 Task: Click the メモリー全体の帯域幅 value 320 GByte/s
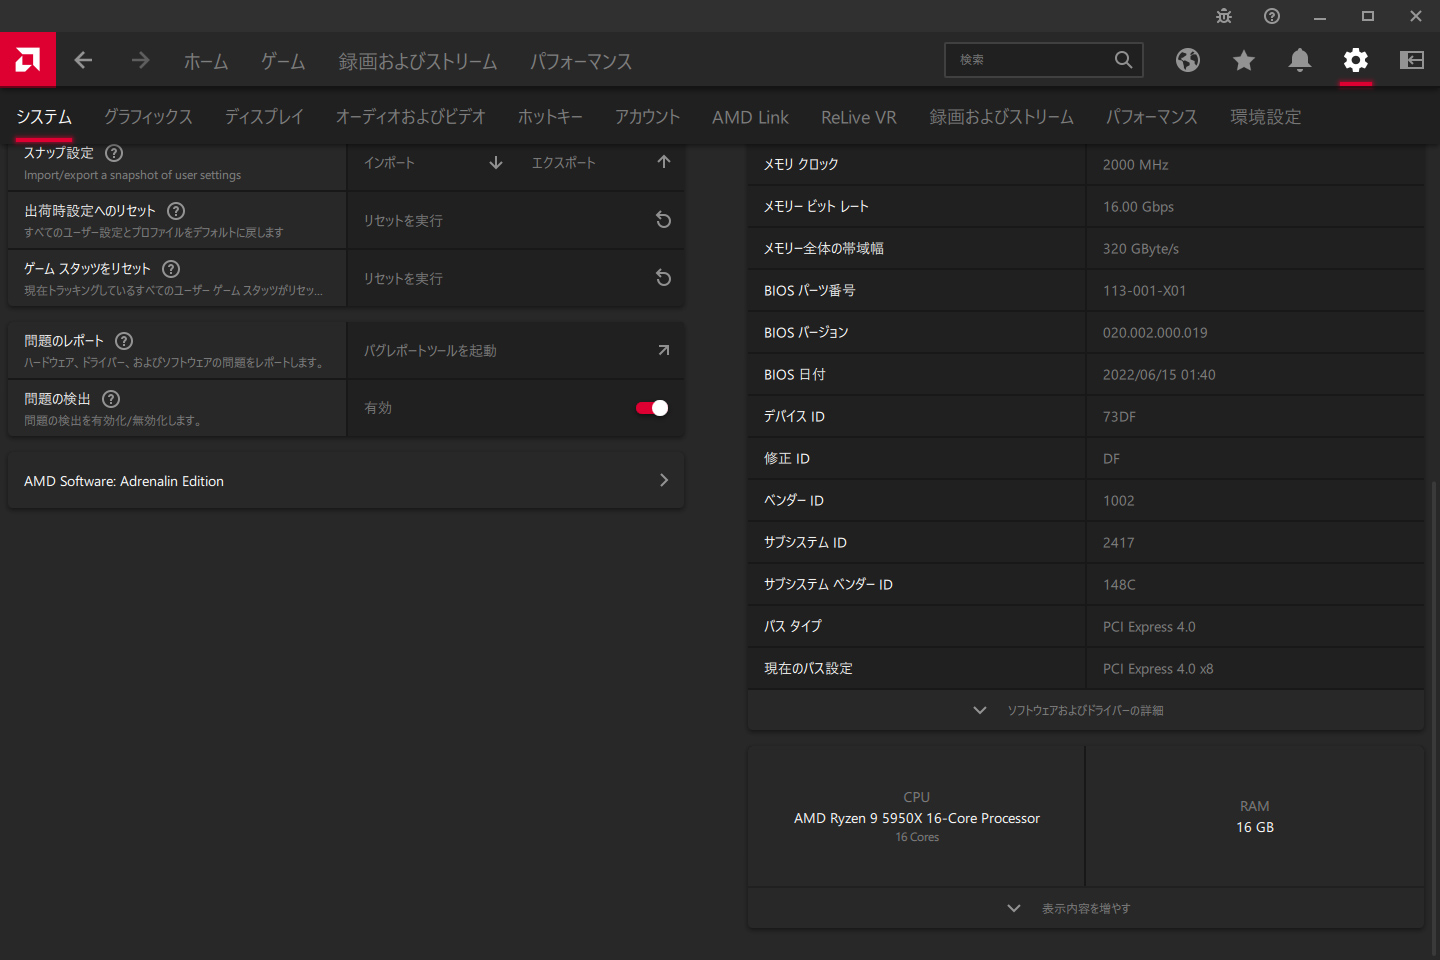click(1141, 249)
